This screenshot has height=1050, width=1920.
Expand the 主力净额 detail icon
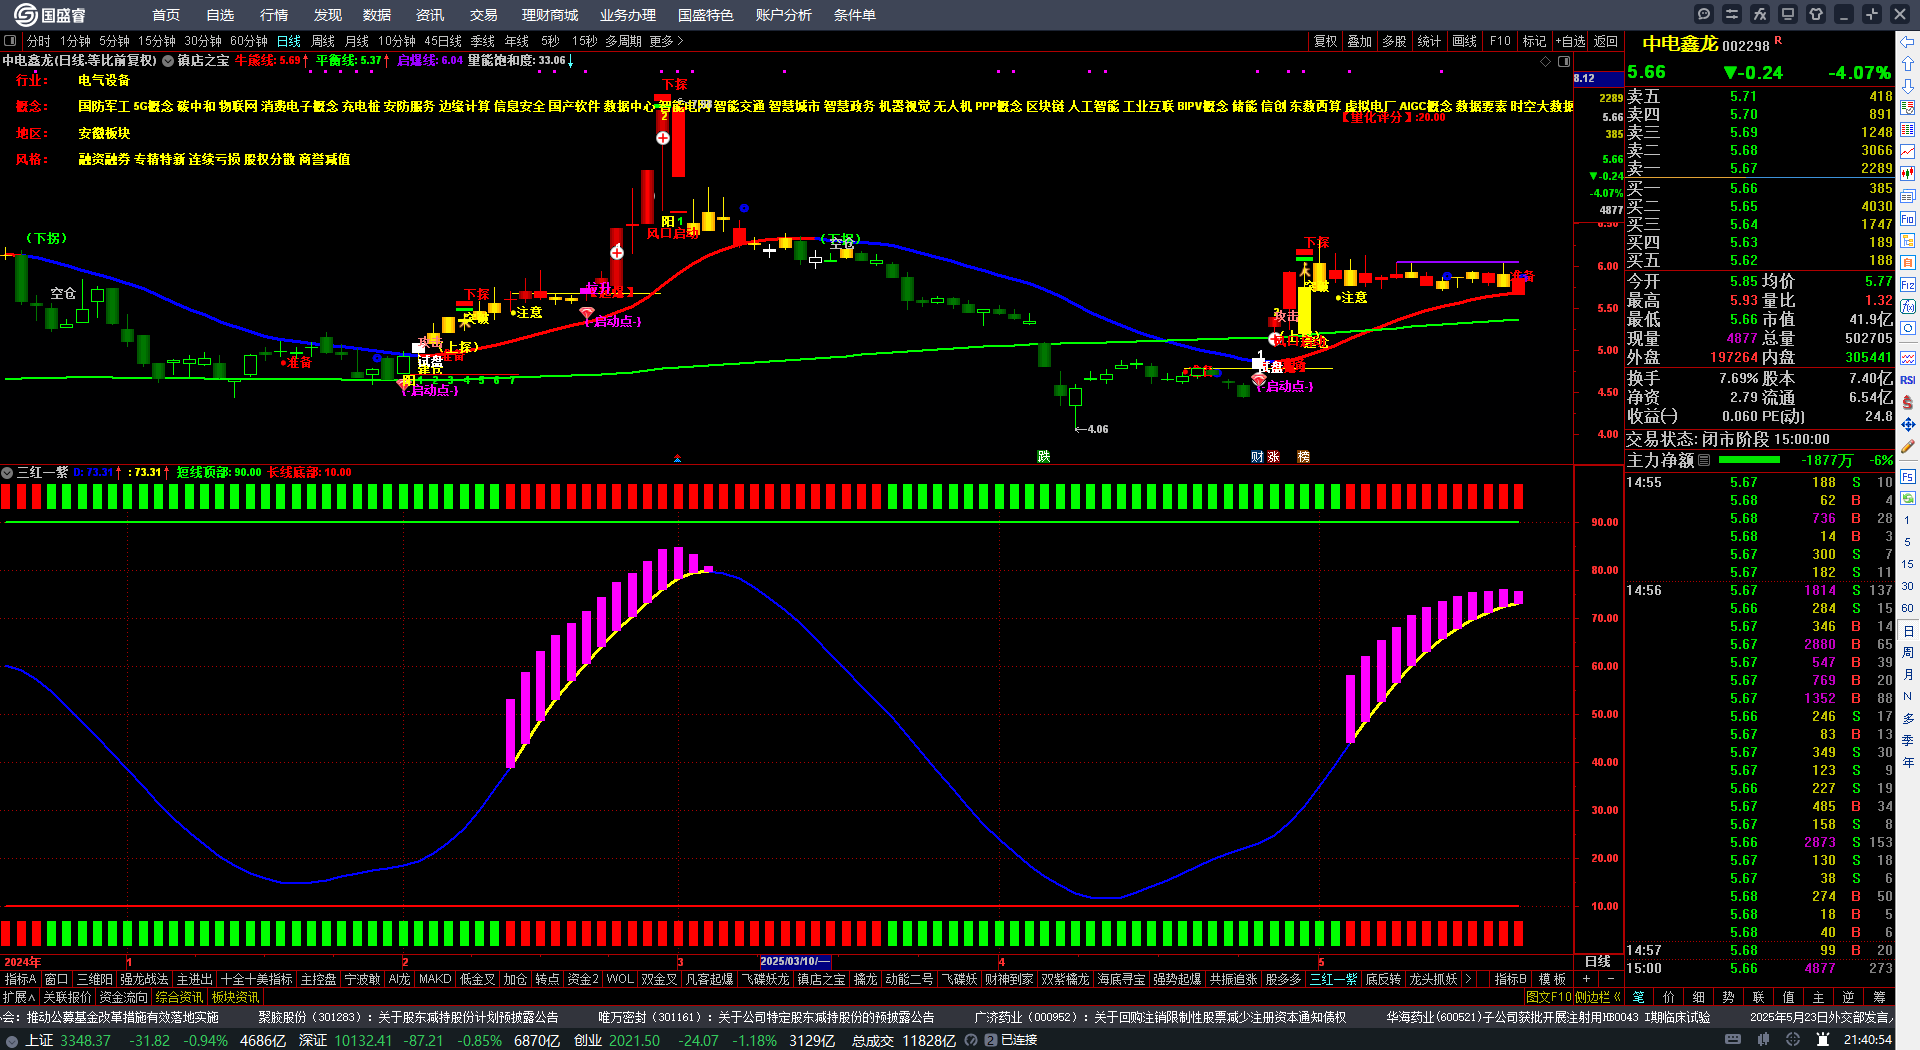click(x=1704, y=460)
